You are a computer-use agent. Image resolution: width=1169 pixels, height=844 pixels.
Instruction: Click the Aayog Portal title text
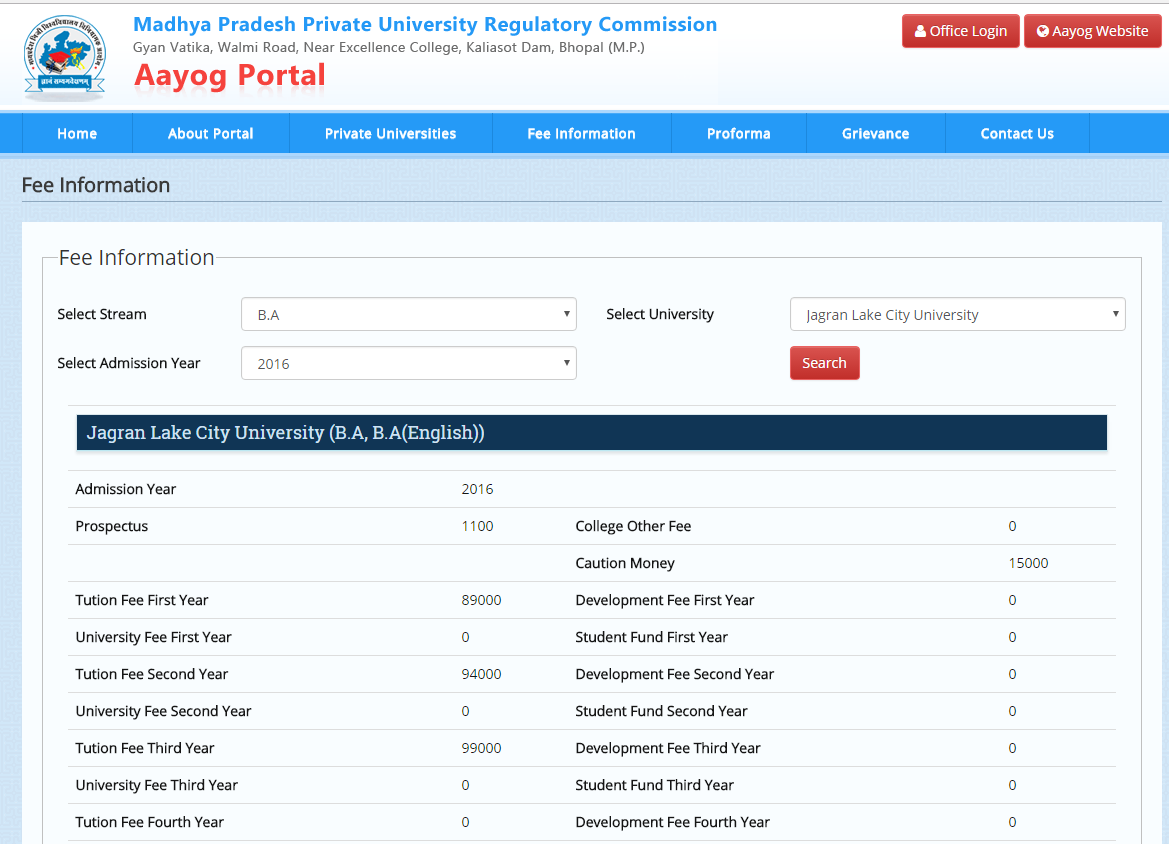(230, 75)
